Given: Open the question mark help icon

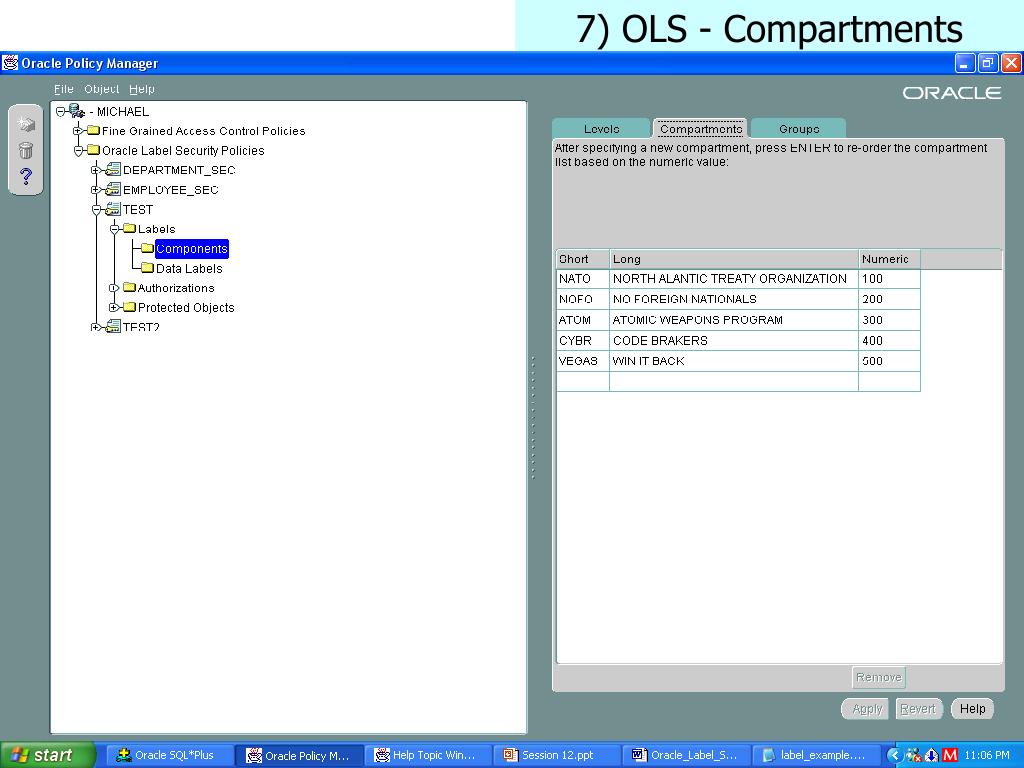Looking at the screenshot, I should (x=25, y=176).
